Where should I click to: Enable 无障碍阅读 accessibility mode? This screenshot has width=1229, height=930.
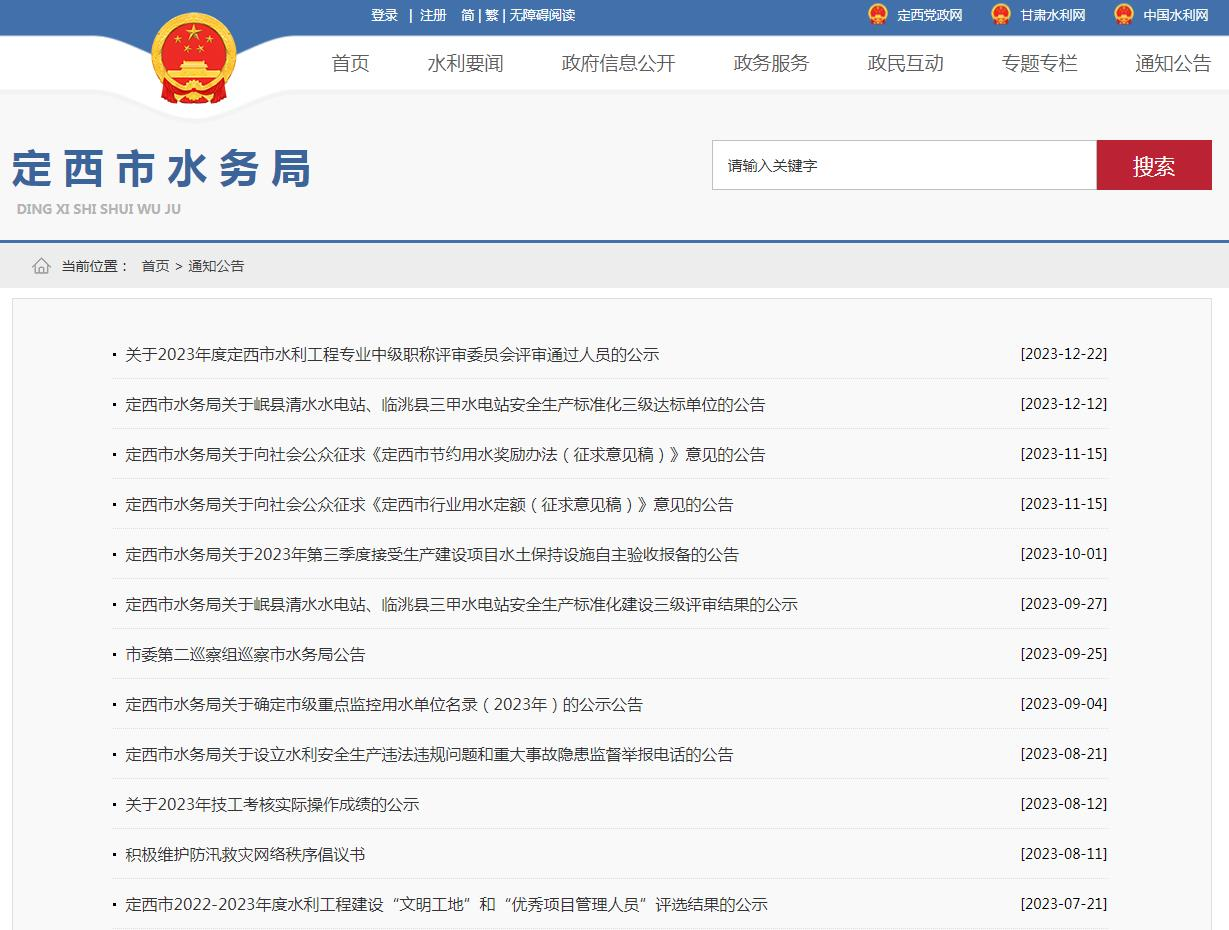[x=542, y=15]
